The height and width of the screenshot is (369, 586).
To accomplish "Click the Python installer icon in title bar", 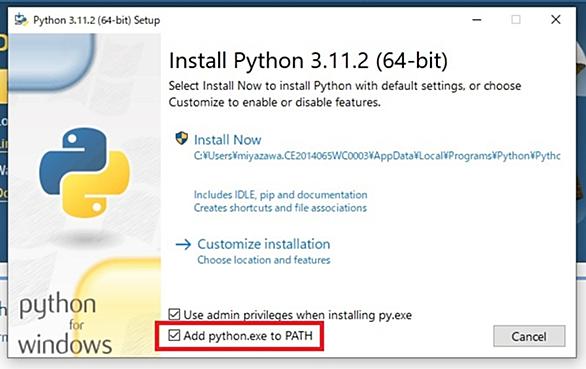I will [21, 20].
